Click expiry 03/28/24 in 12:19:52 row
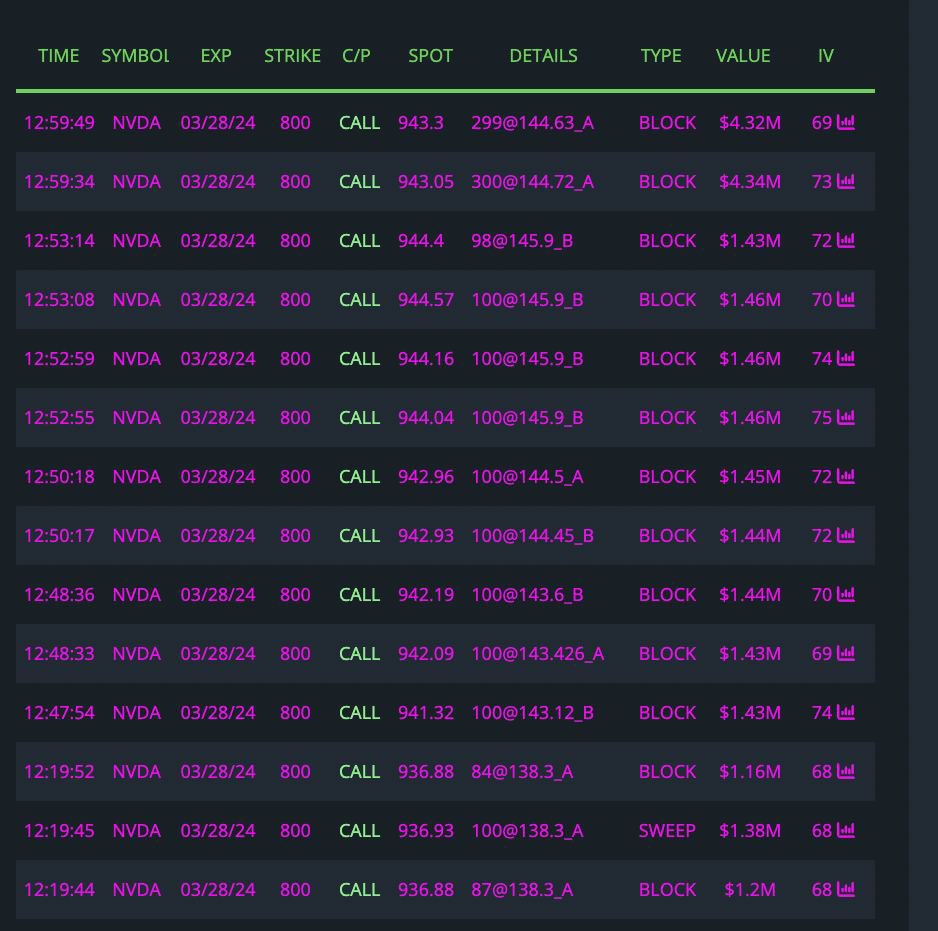Viewport: 938px width, 931px height. pyautogui.click(x=218, y=771)
